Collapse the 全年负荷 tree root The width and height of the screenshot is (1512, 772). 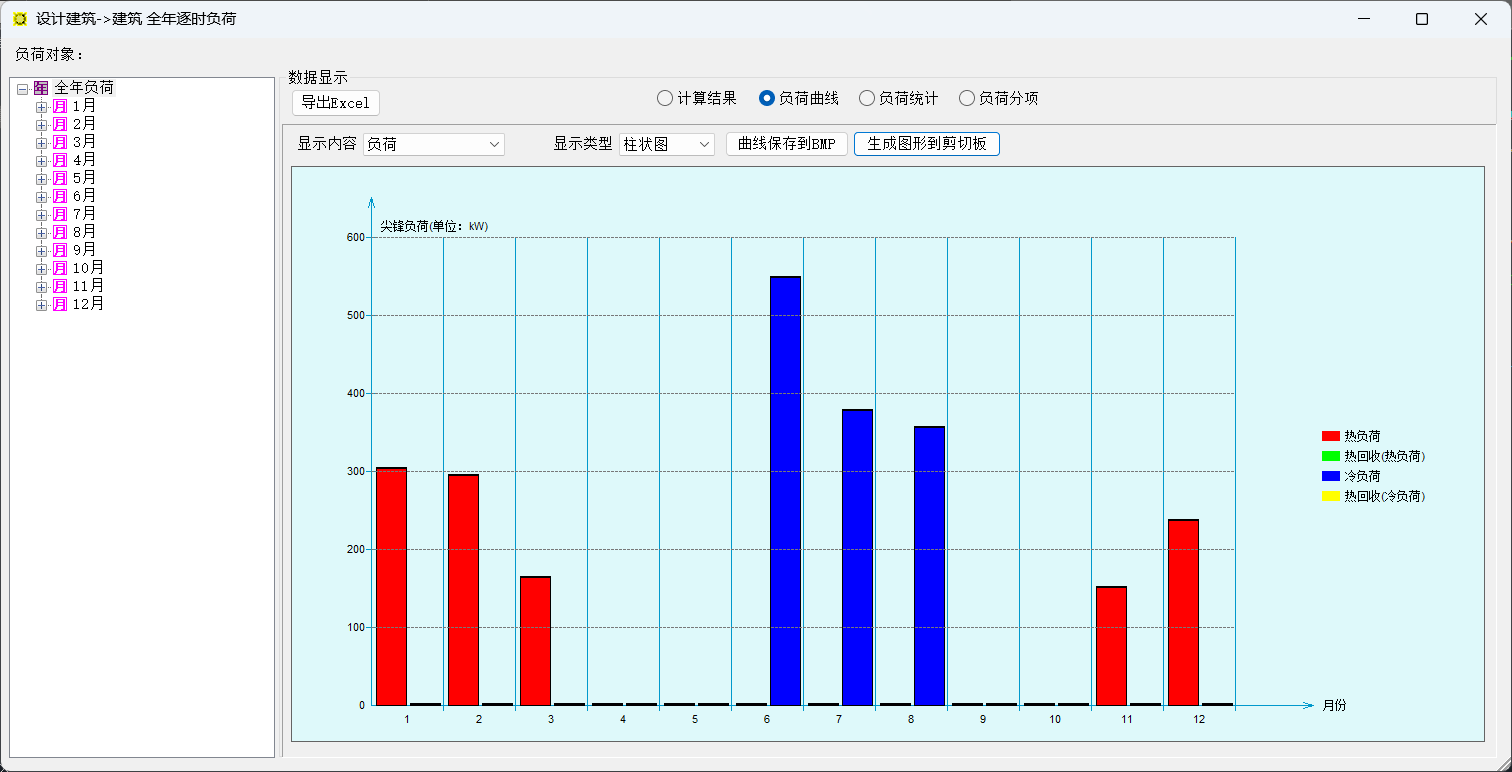click(22, 89)
